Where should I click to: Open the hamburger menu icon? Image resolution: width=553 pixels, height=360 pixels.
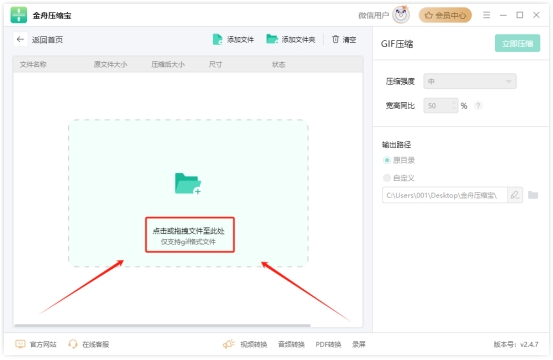coord(486,15)
